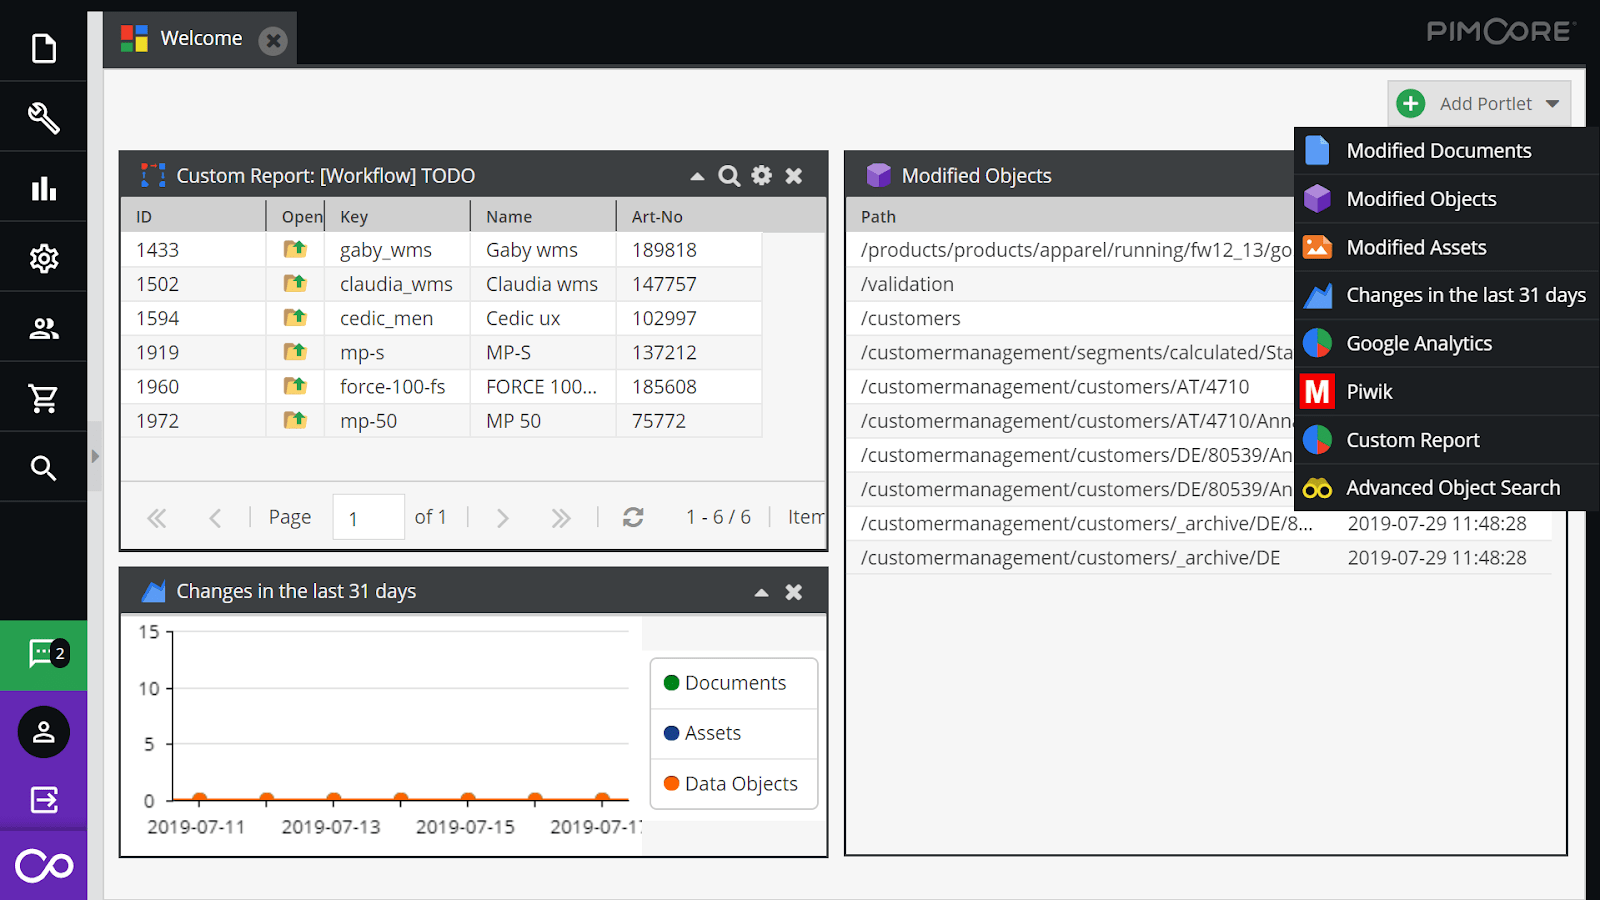1600x900 pixels.
Task: Click the Settings gear in the sidebar
Action: point(43,257)
